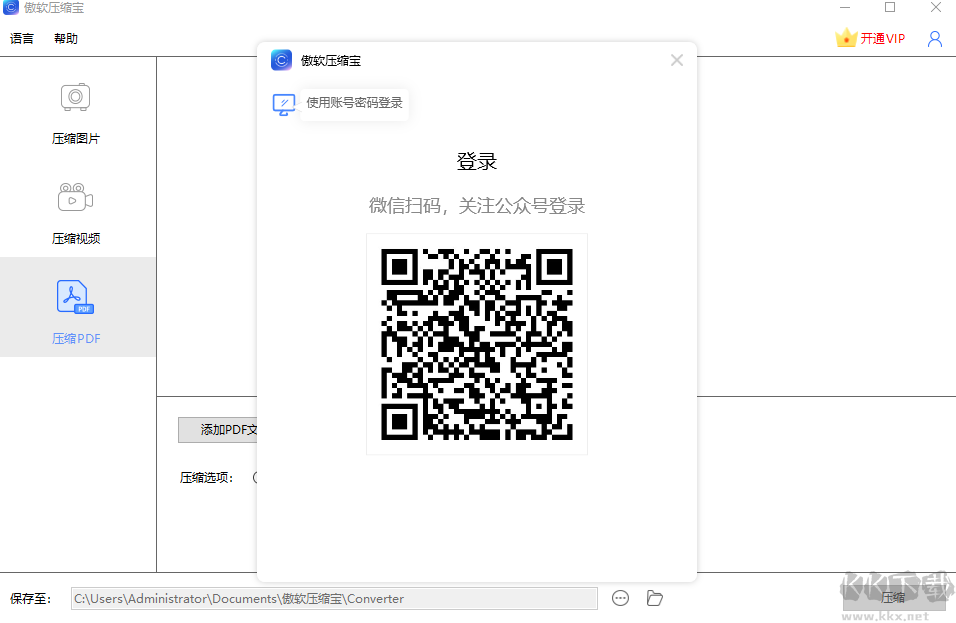The width and height of the screenshot is (956, 623).
Task: Click the app logo in the title bar
Action: tap(10, 8)
